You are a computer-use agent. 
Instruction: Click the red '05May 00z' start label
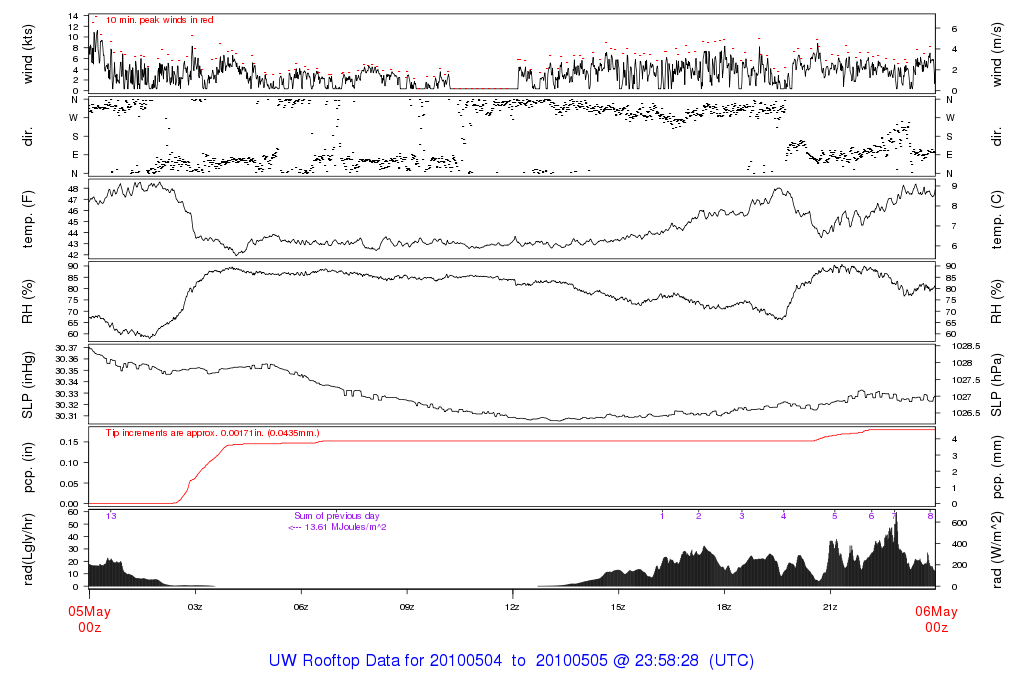coord(89,619)
